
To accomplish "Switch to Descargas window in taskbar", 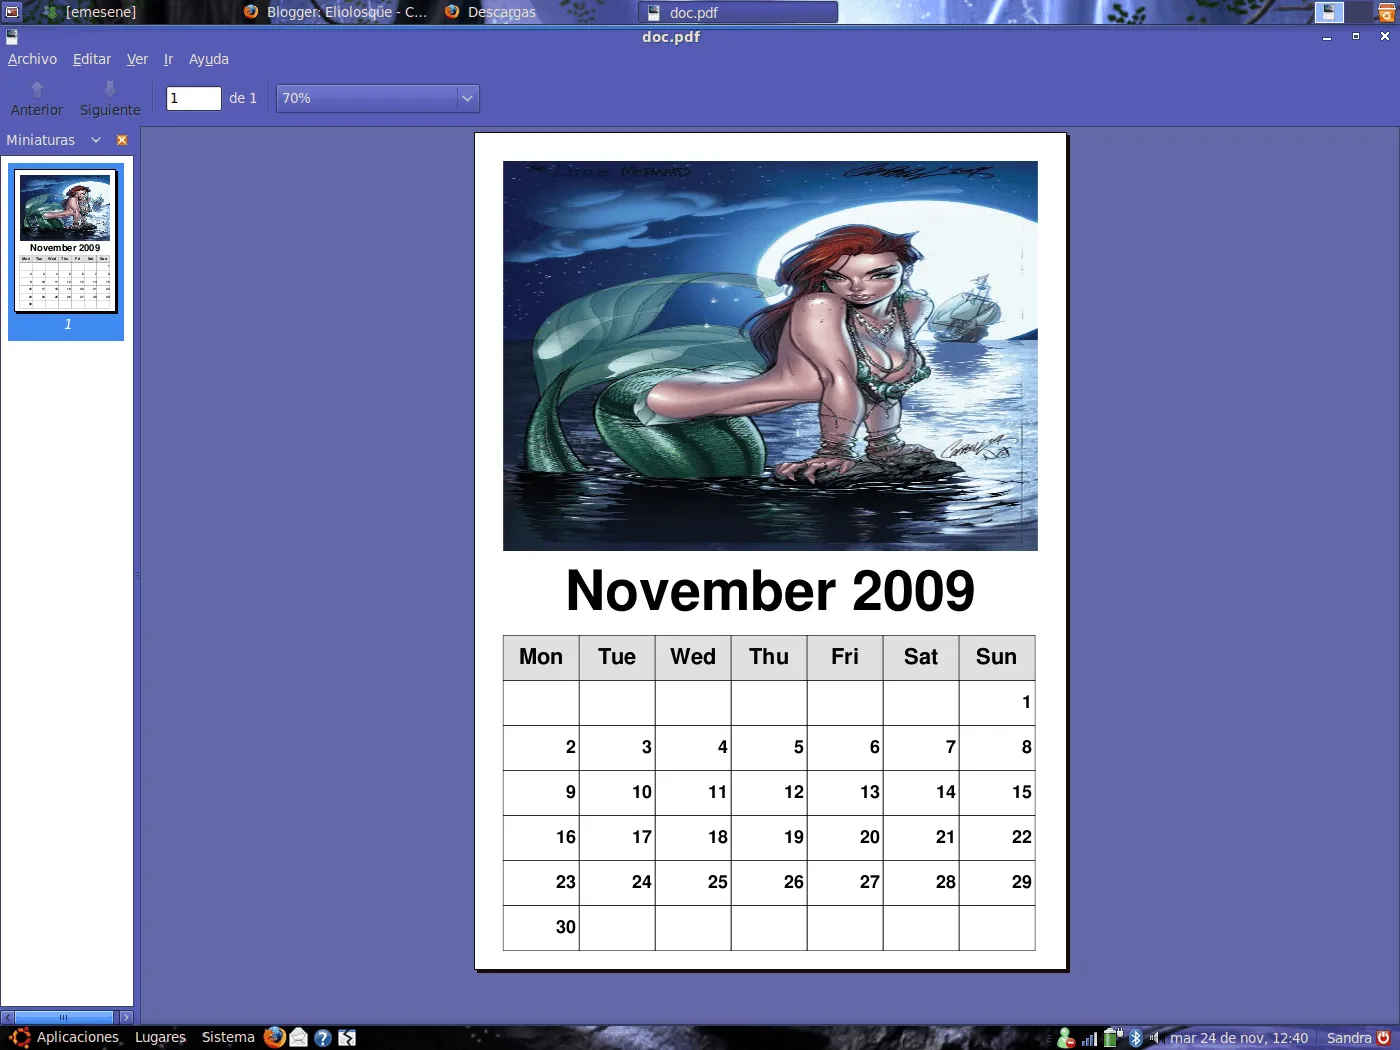I will coord(490,12).
